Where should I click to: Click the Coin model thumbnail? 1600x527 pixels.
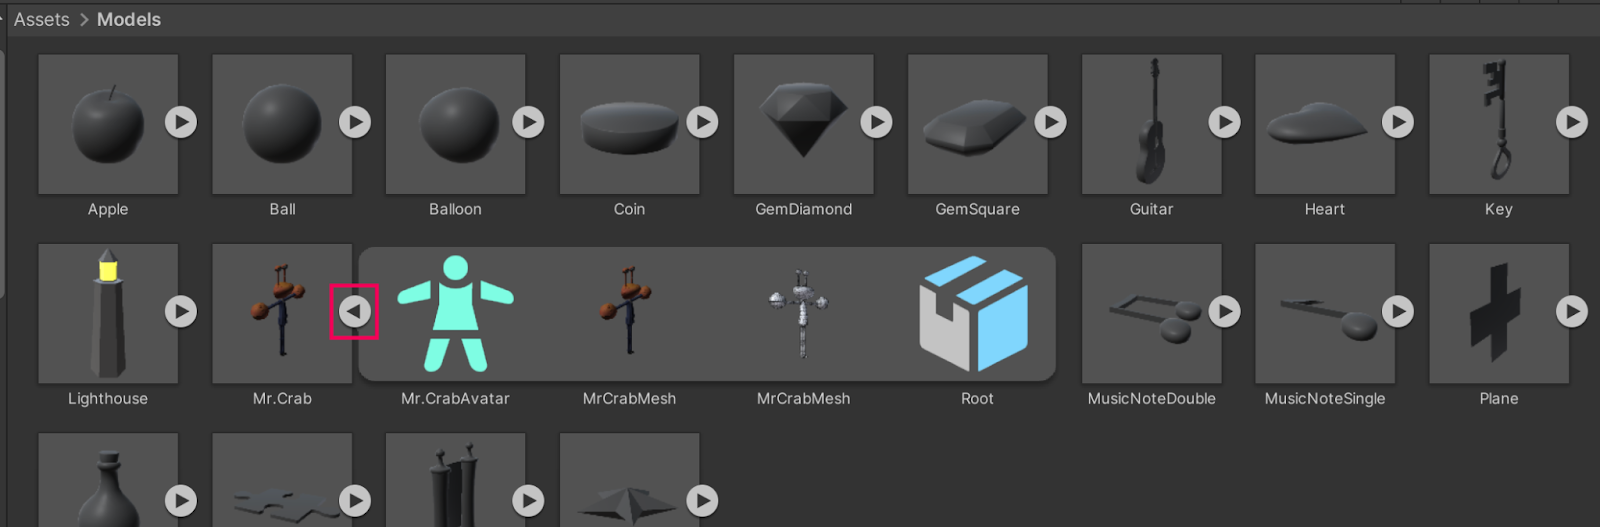628,124
